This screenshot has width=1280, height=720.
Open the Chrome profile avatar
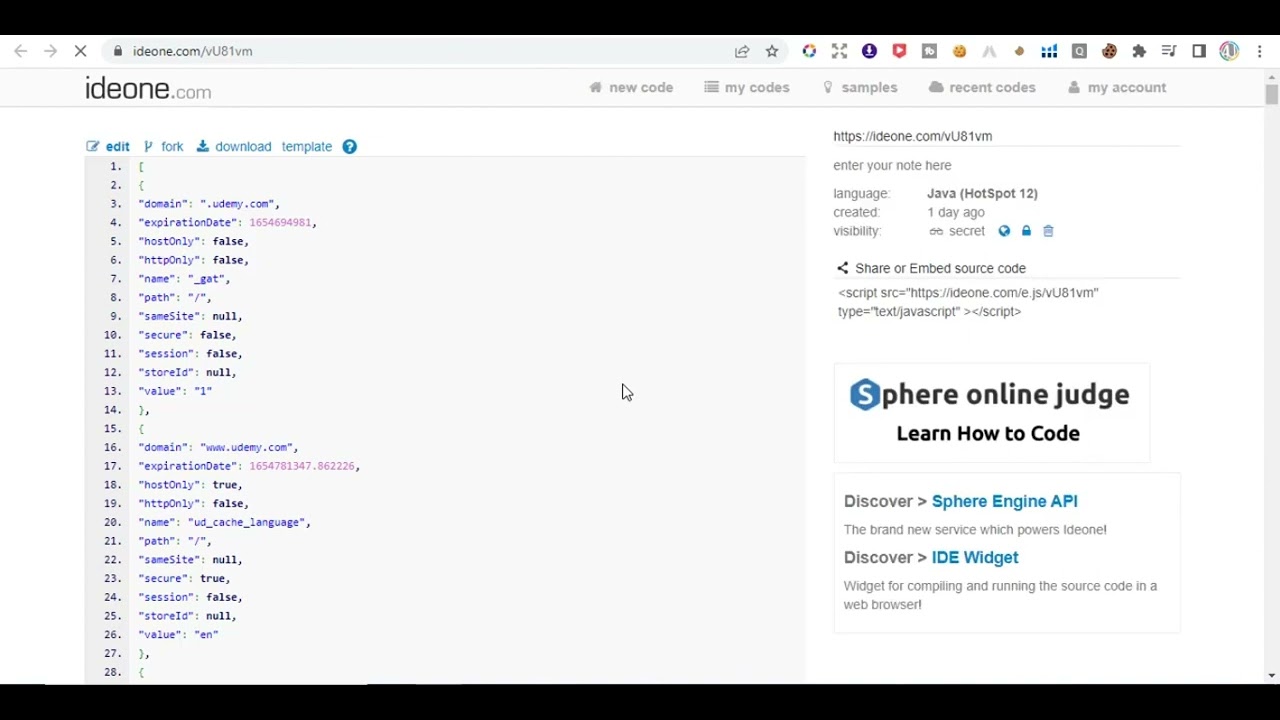pos(1229,51)
